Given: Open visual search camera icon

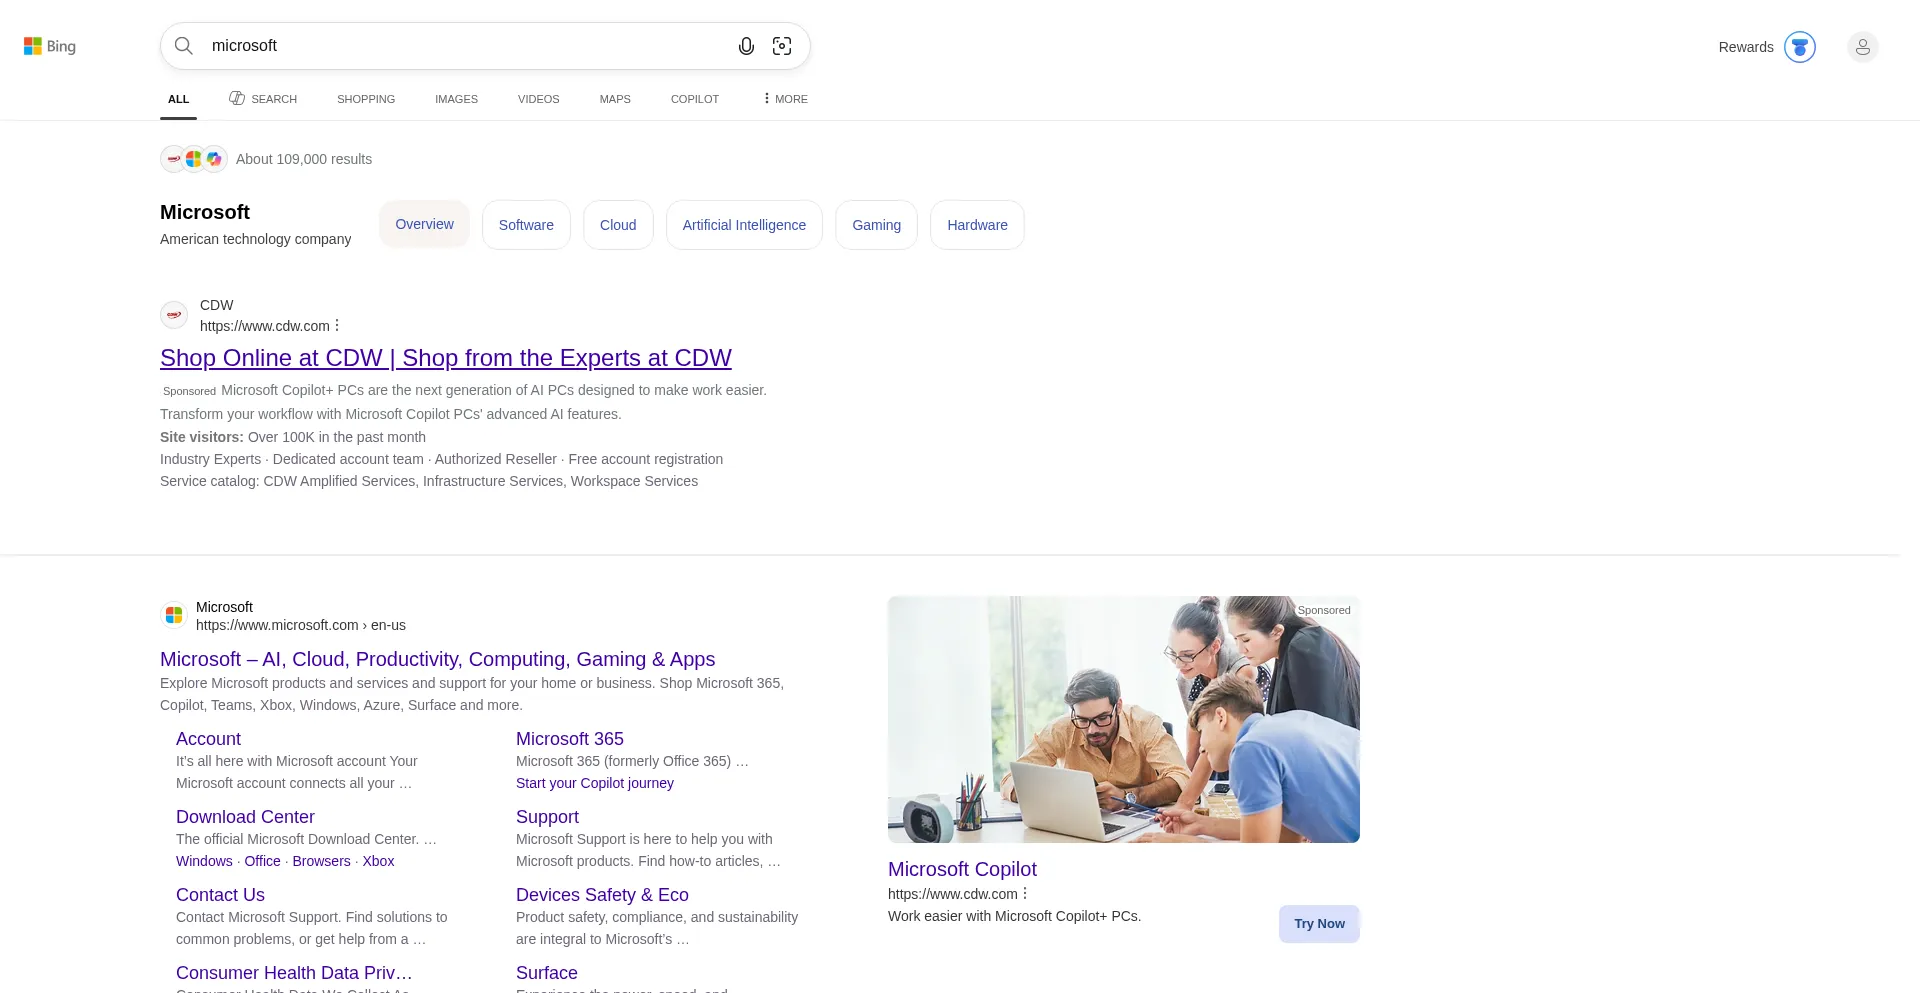Looking at the screenshot, I should (x=782, y=46).
